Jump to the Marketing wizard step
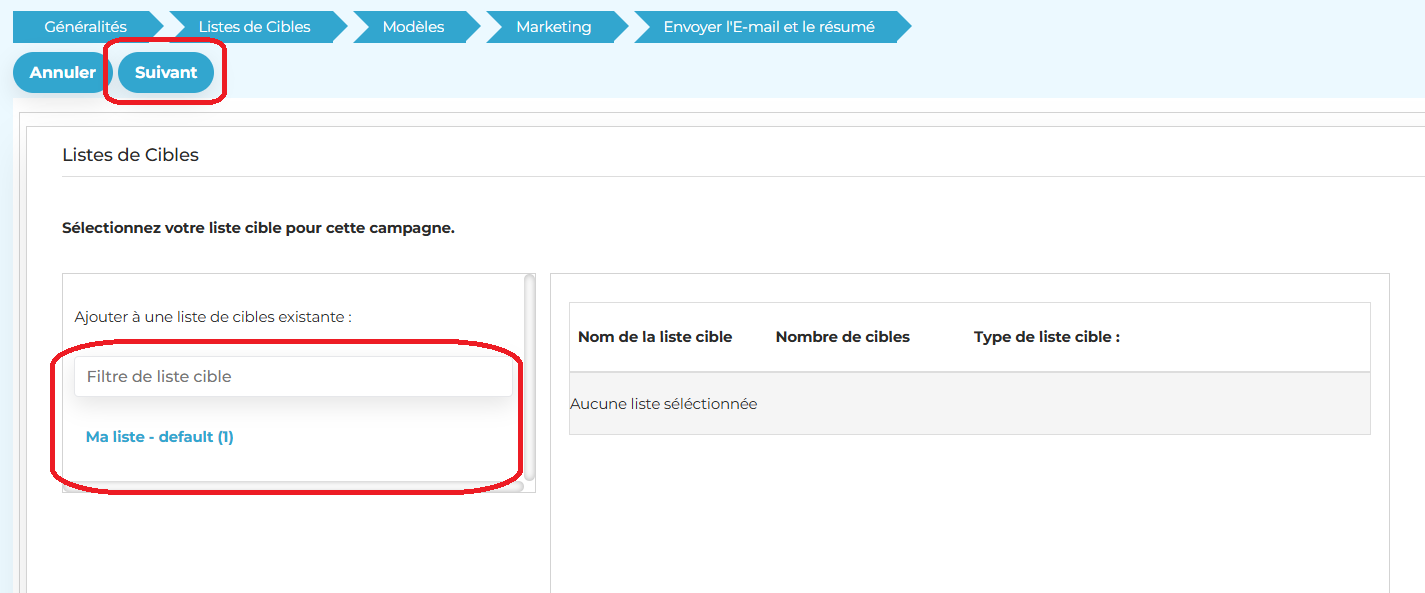Viewport: 1425px width, 593px height. point(553,27)
